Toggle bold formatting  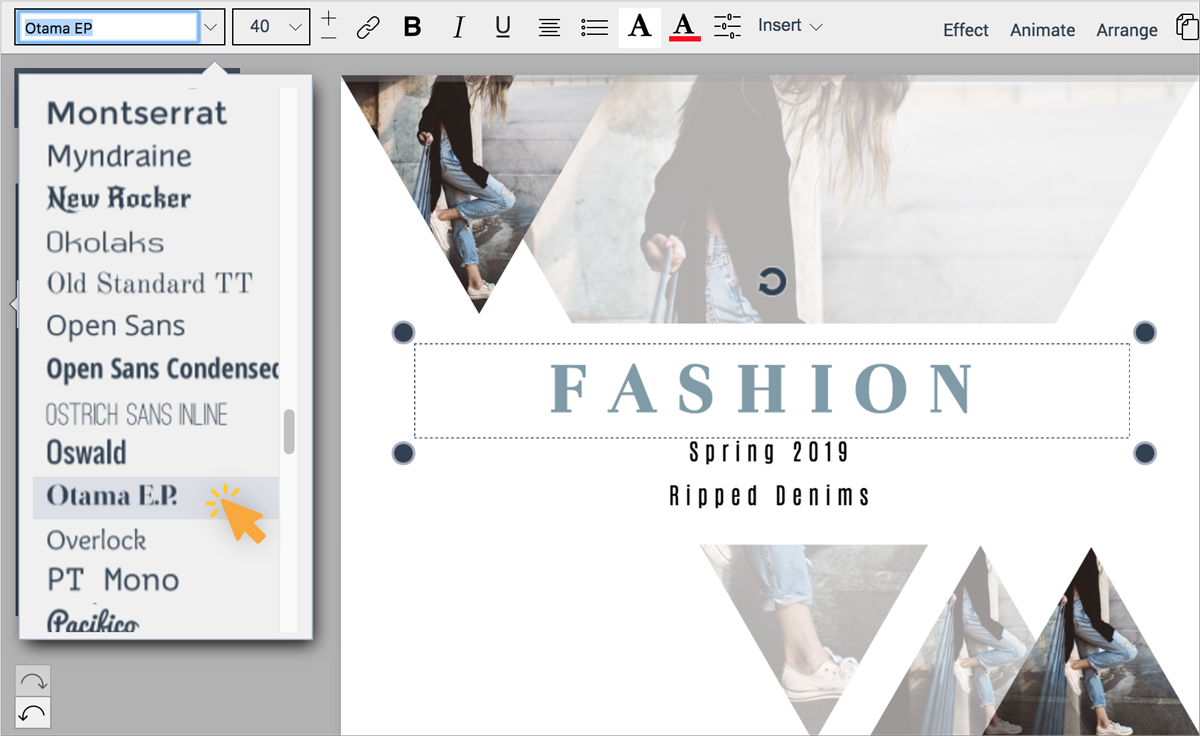[411, 28]
